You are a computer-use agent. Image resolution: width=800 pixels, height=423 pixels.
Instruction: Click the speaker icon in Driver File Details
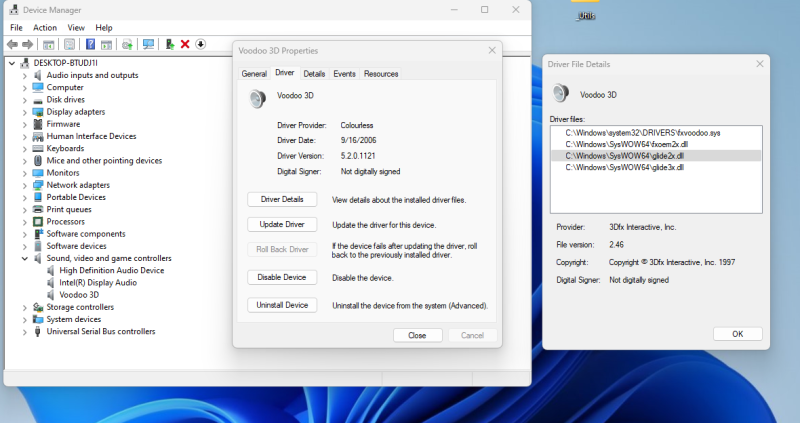click(x=560, y=93)
